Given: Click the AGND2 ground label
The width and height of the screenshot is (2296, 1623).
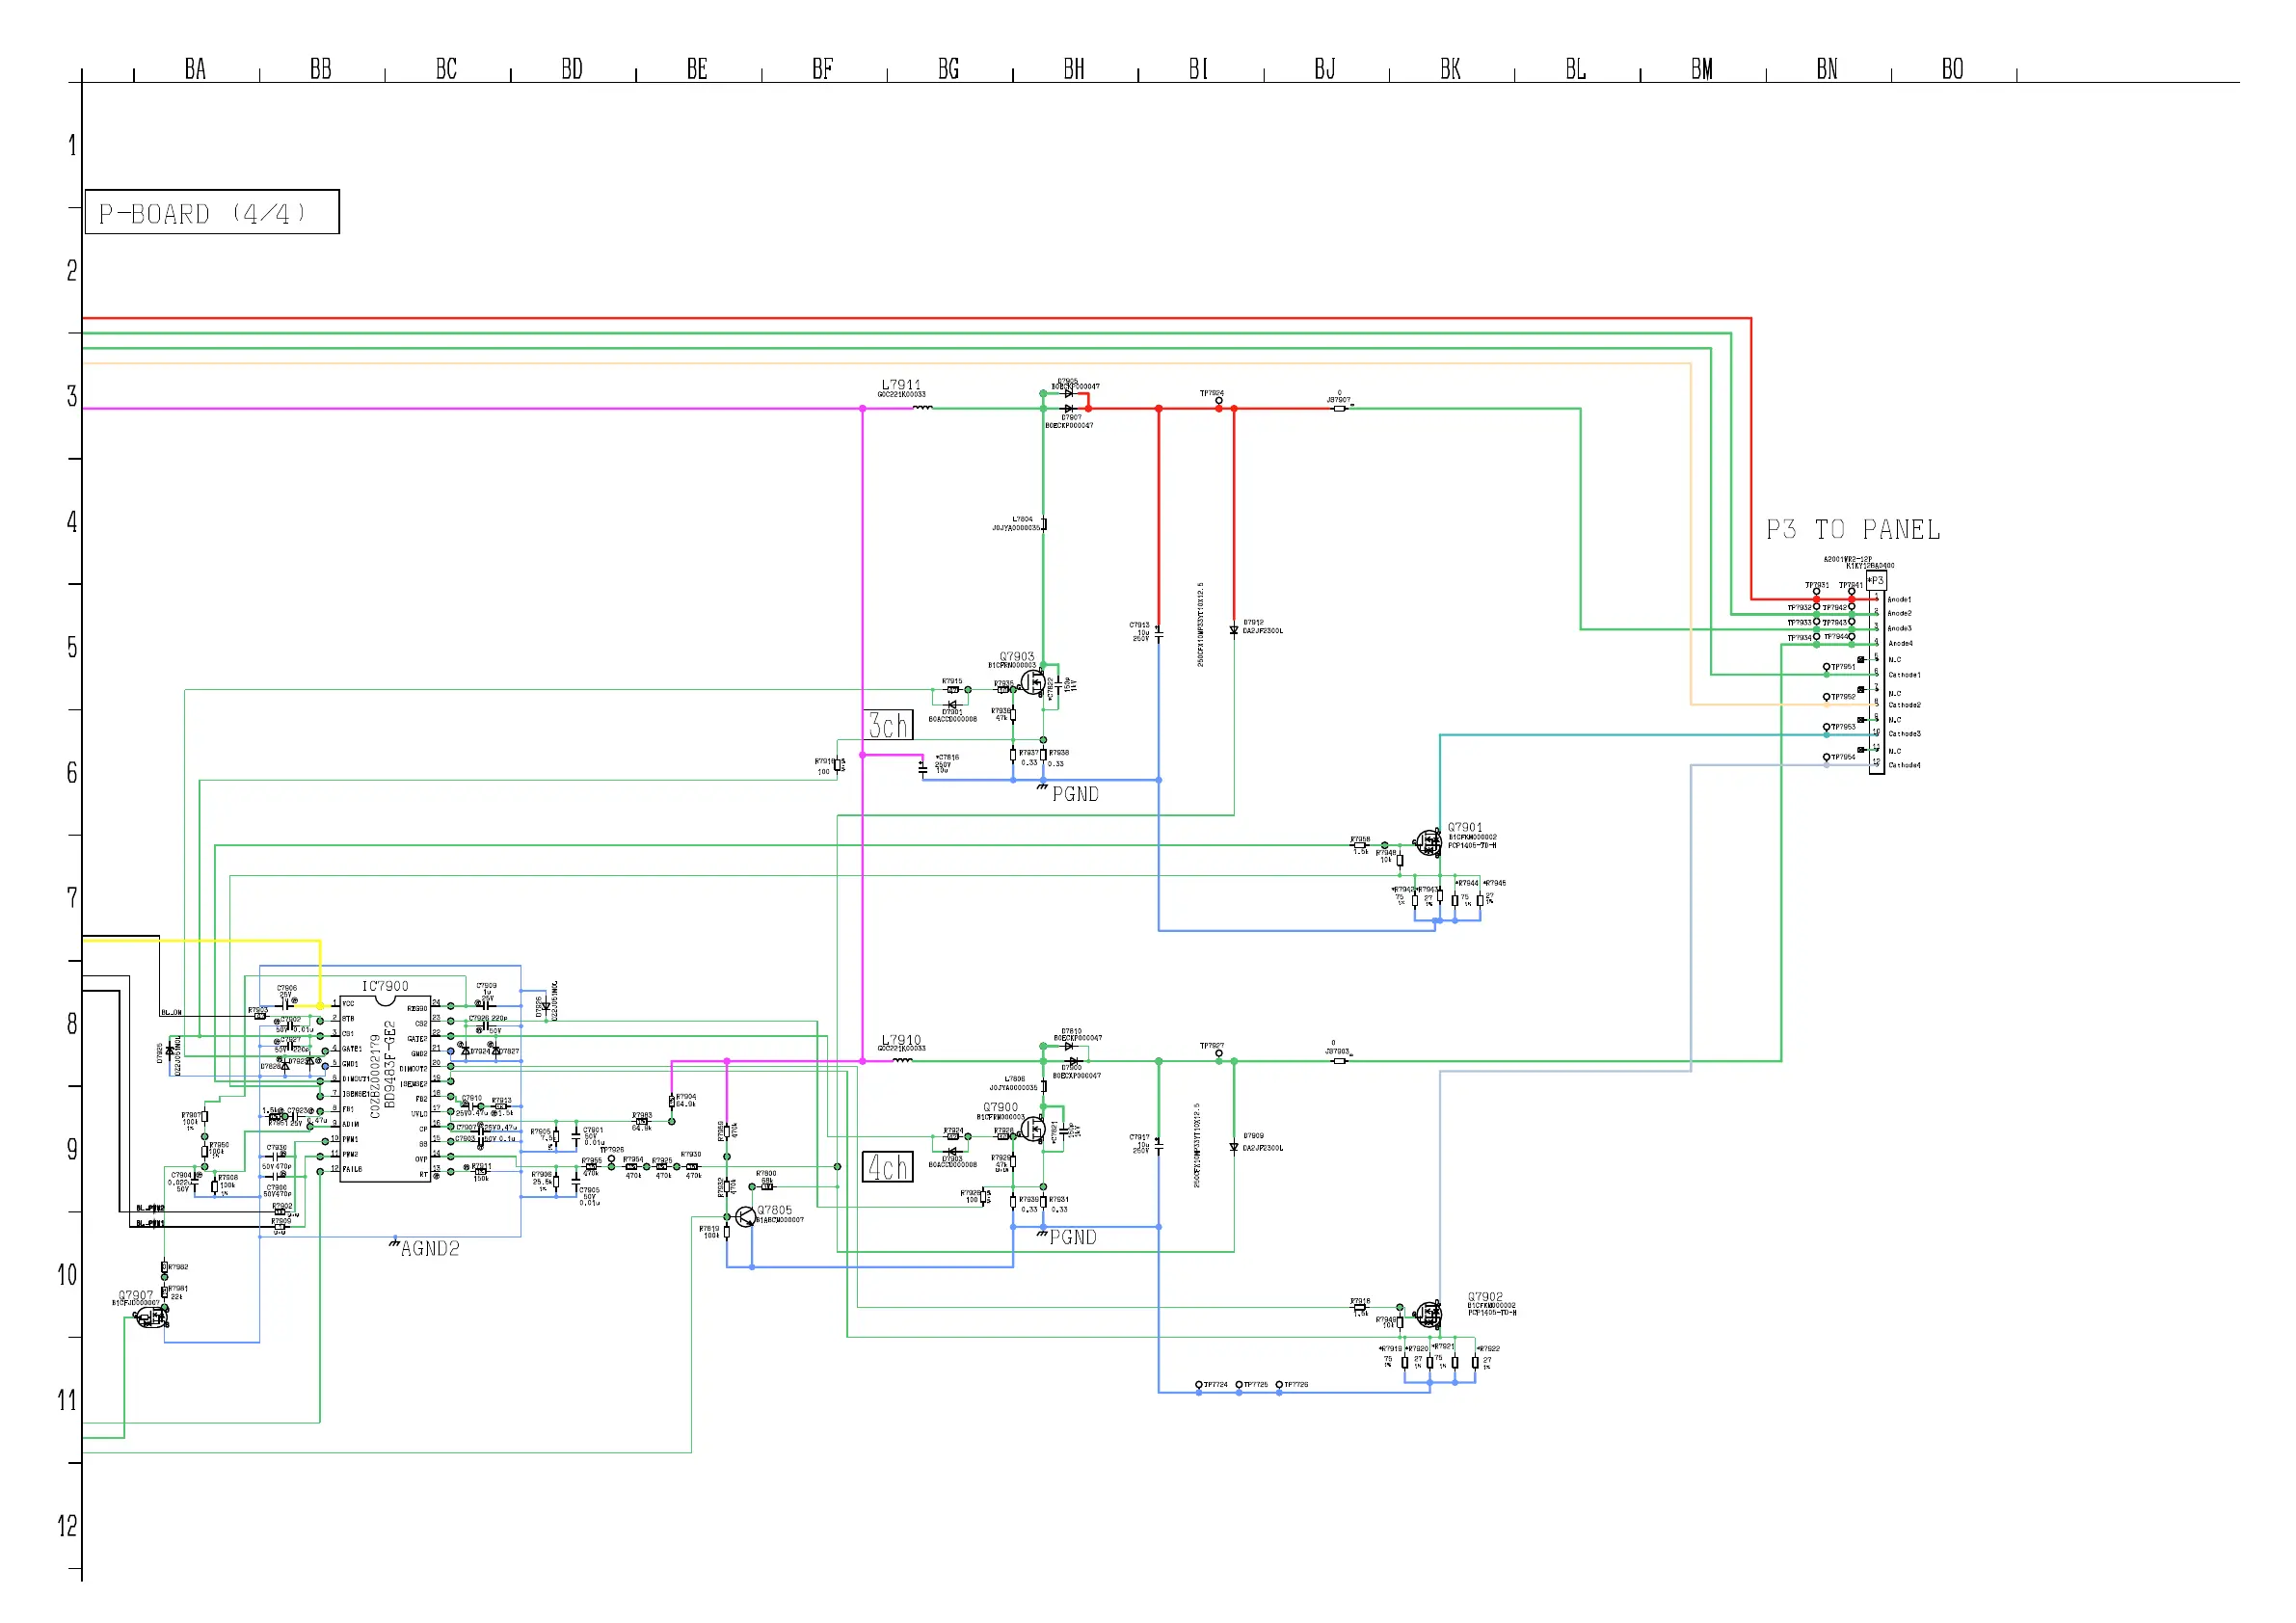Looking at the screenshot, I should point(430,1249).
